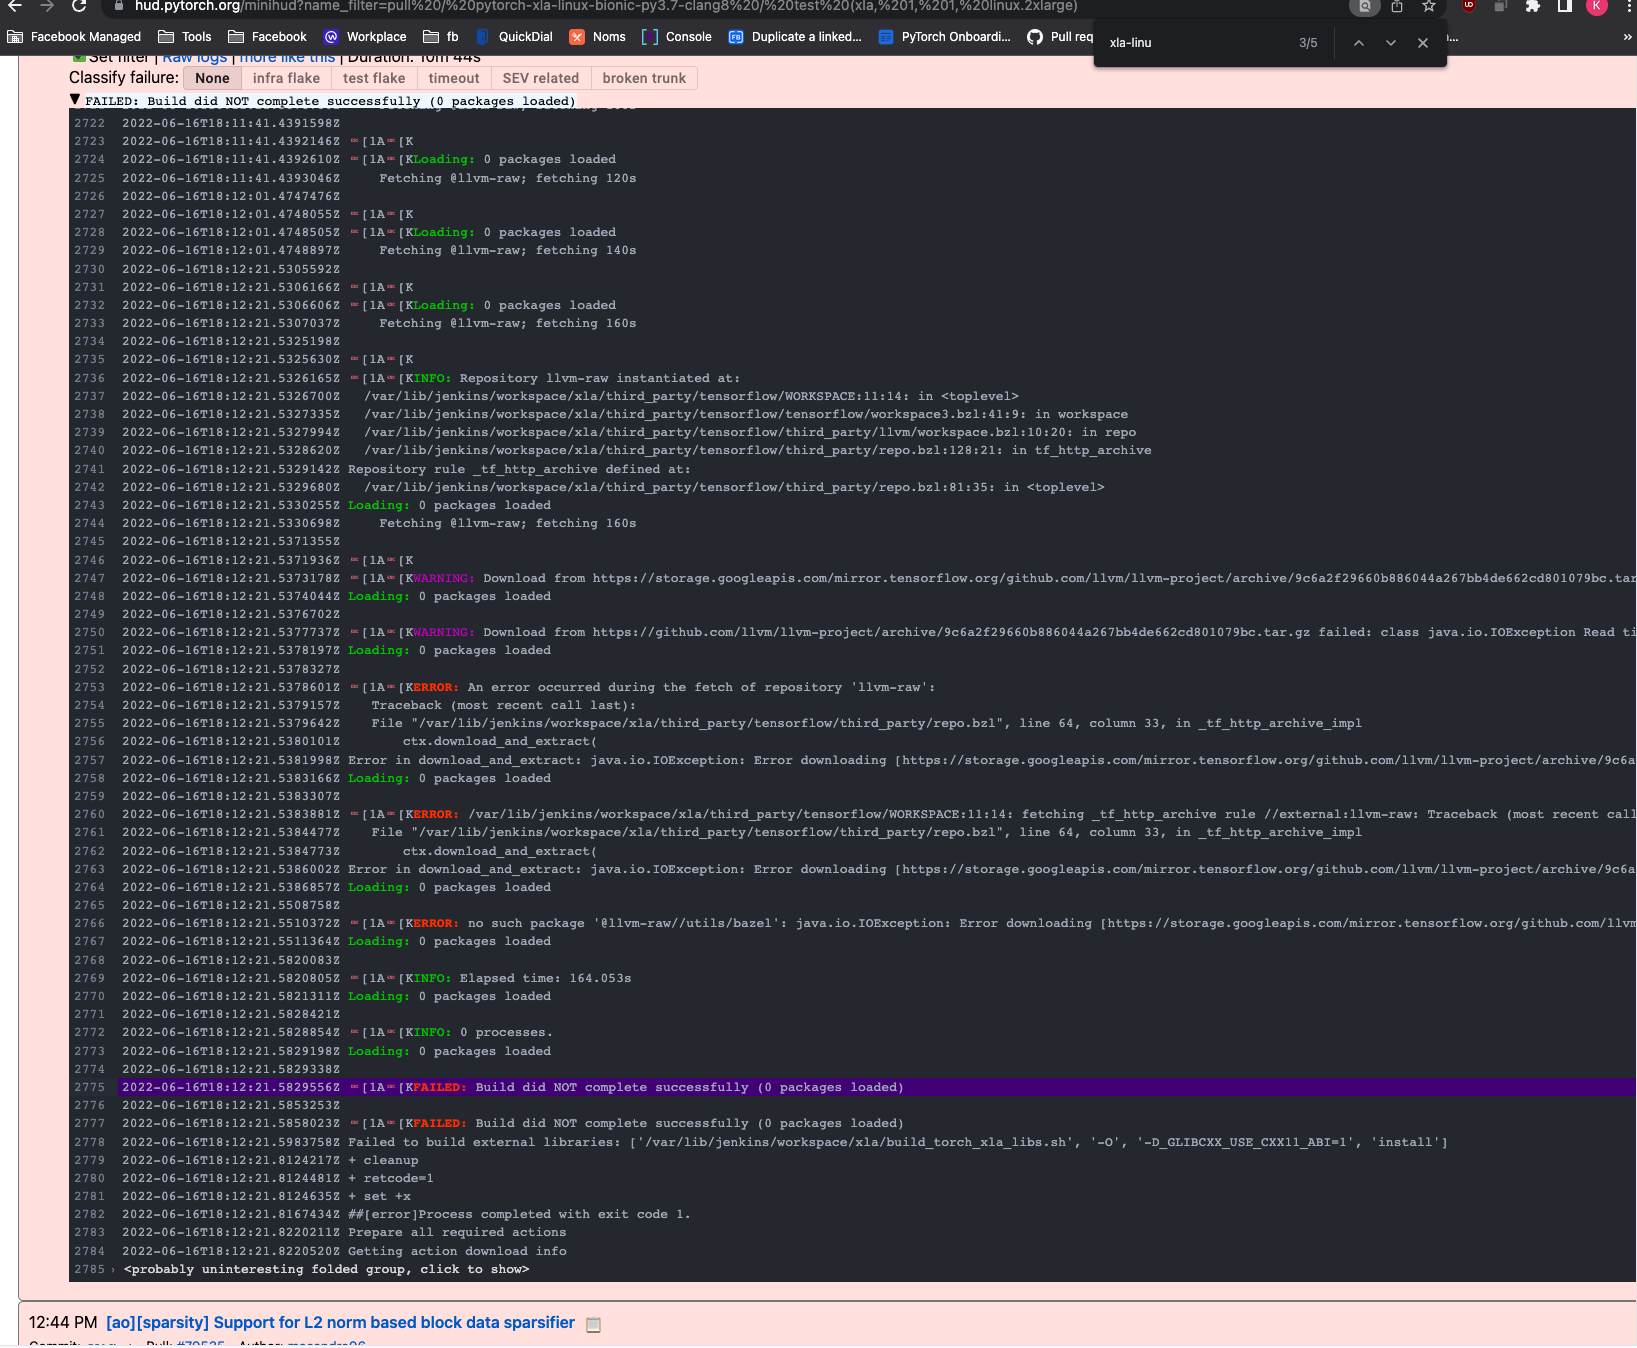Click the browser share icon

tap(1397, 6)
